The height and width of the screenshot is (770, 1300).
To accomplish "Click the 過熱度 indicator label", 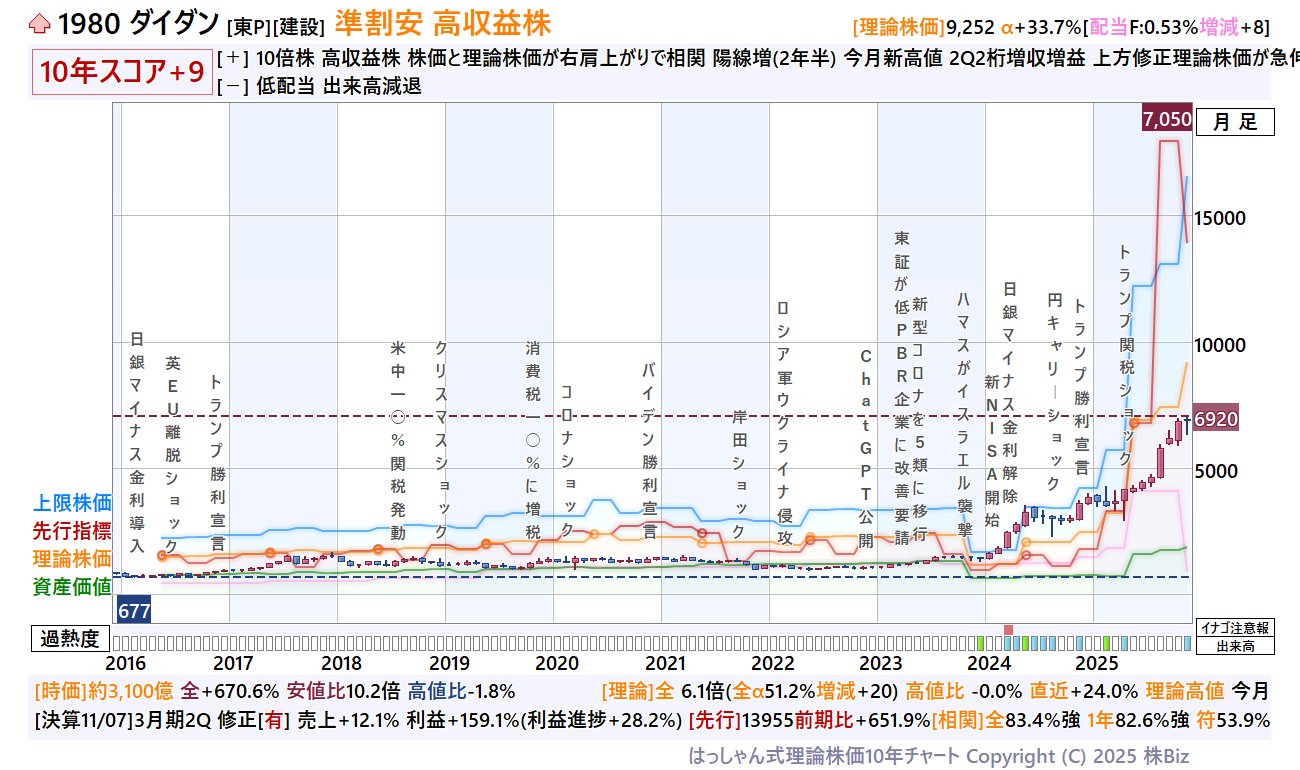I will (70, 639).
